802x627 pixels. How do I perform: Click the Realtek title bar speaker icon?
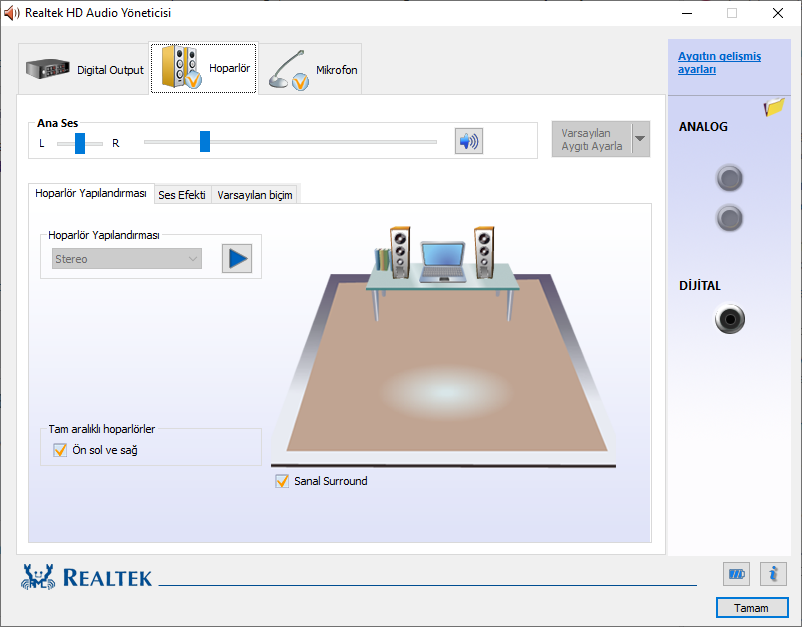coord(11,13)
